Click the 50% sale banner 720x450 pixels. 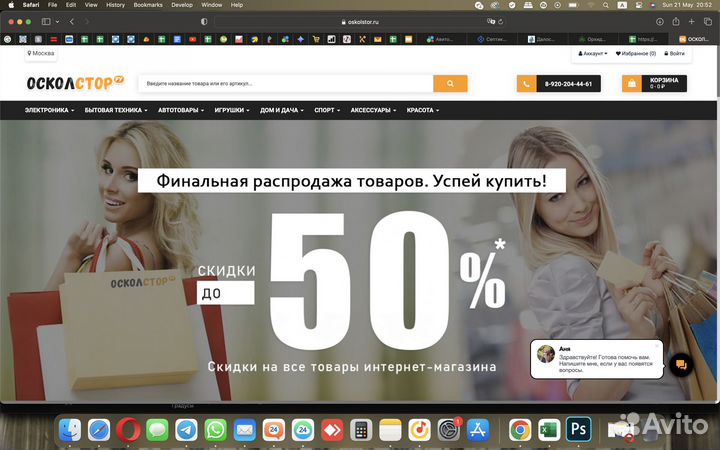click(x=358, y=260)
